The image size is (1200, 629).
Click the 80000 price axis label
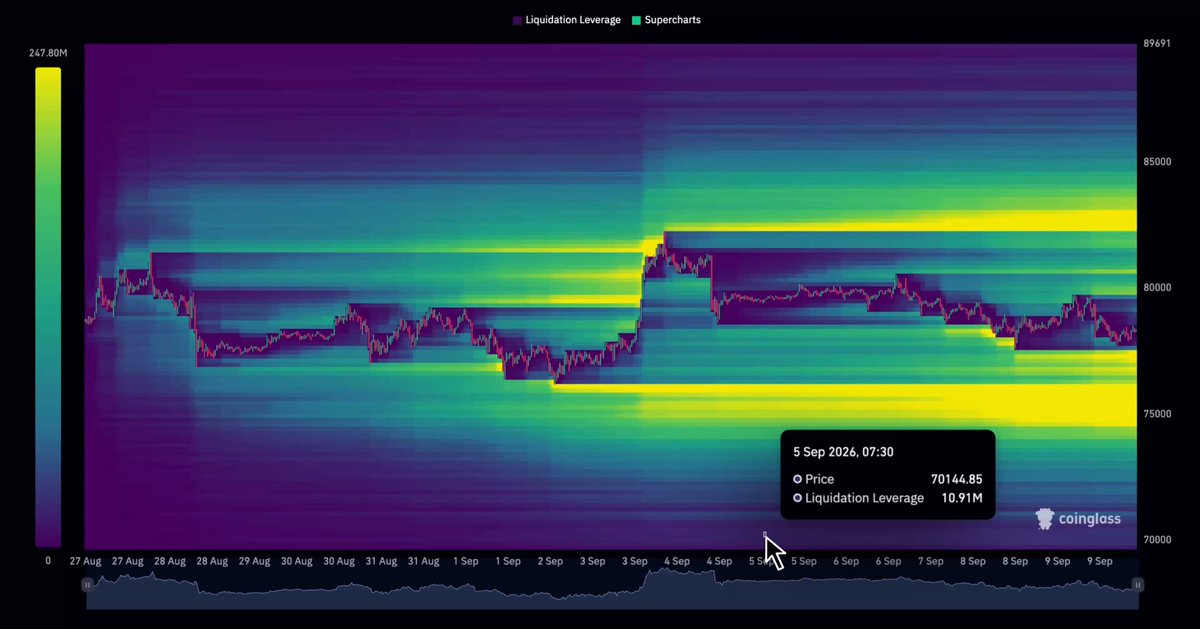coord(1157,288)
